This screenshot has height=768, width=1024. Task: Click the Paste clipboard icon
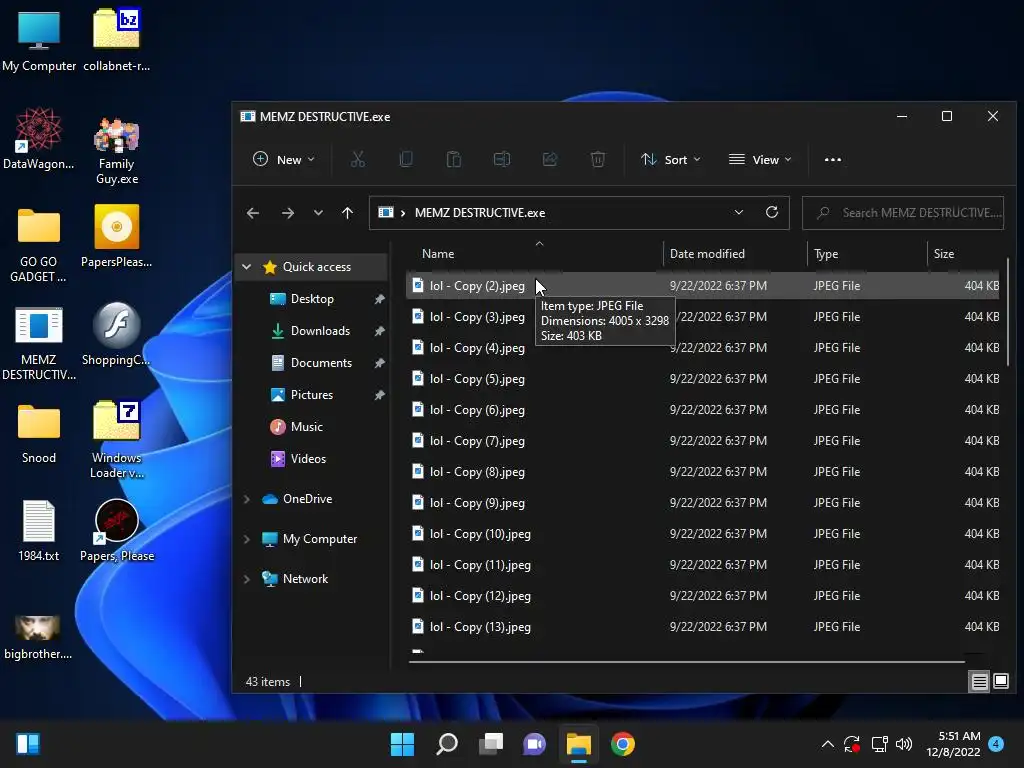coord(454,159)
